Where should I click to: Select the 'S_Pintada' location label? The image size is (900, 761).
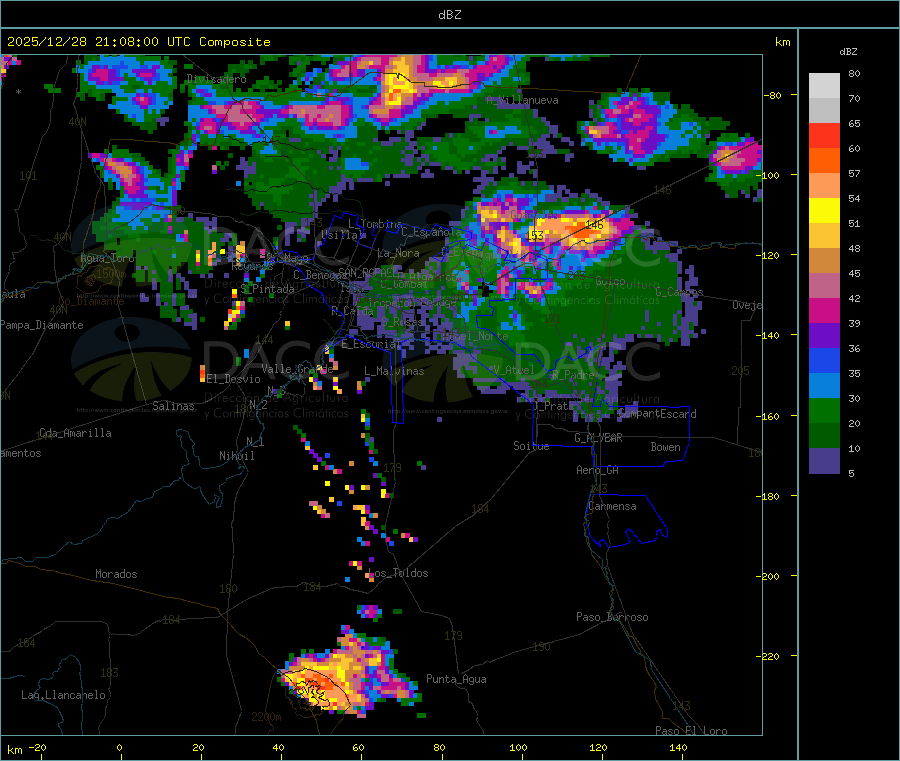tap(267, 289)
